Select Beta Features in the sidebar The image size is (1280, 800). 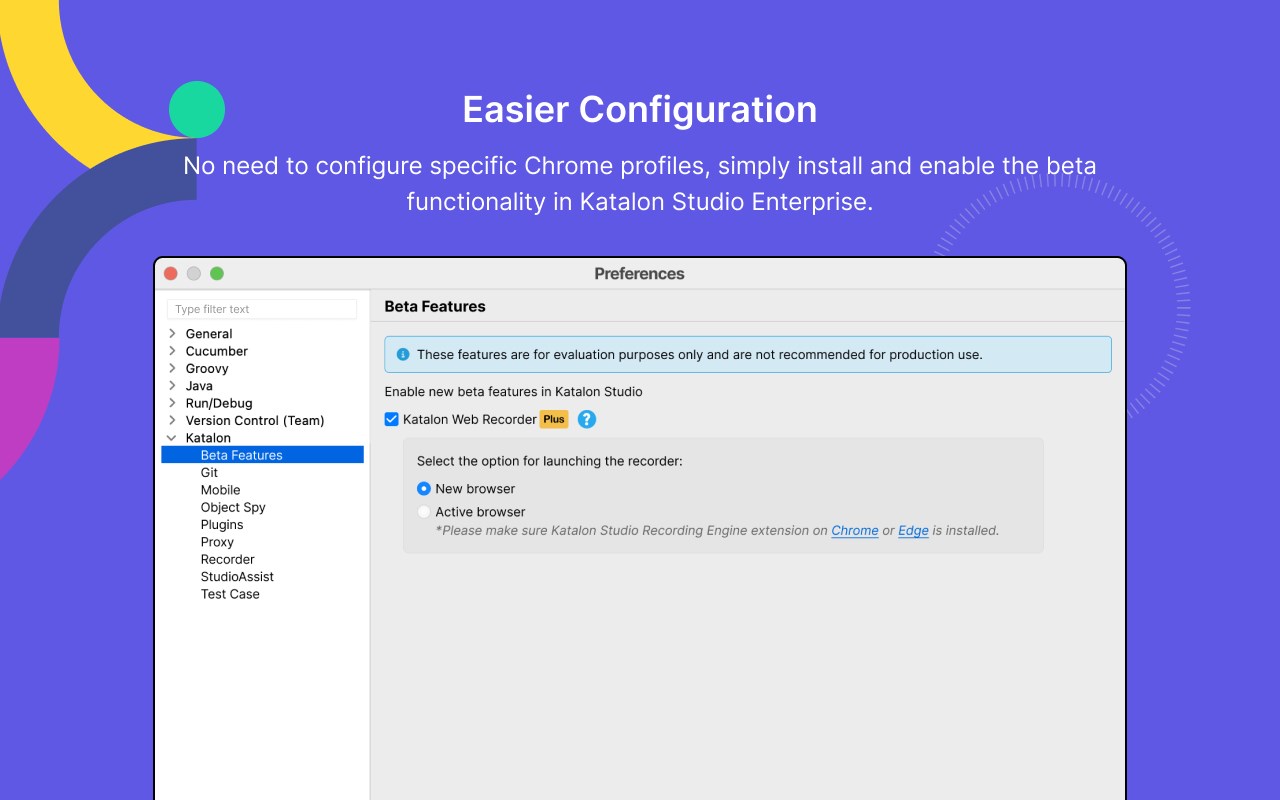click(x=242, y=455)
